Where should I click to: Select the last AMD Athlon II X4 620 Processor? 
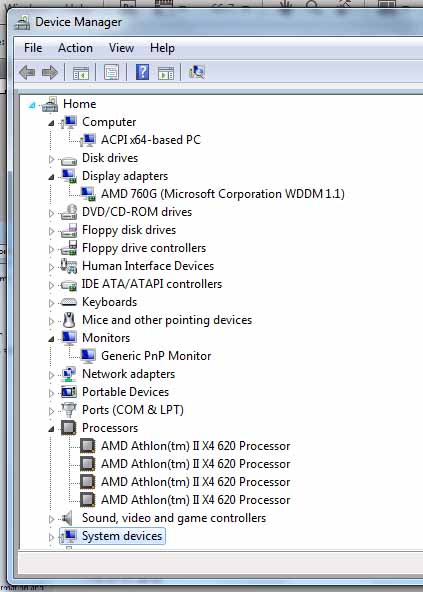pyautogui.click(x=196, y=500)
